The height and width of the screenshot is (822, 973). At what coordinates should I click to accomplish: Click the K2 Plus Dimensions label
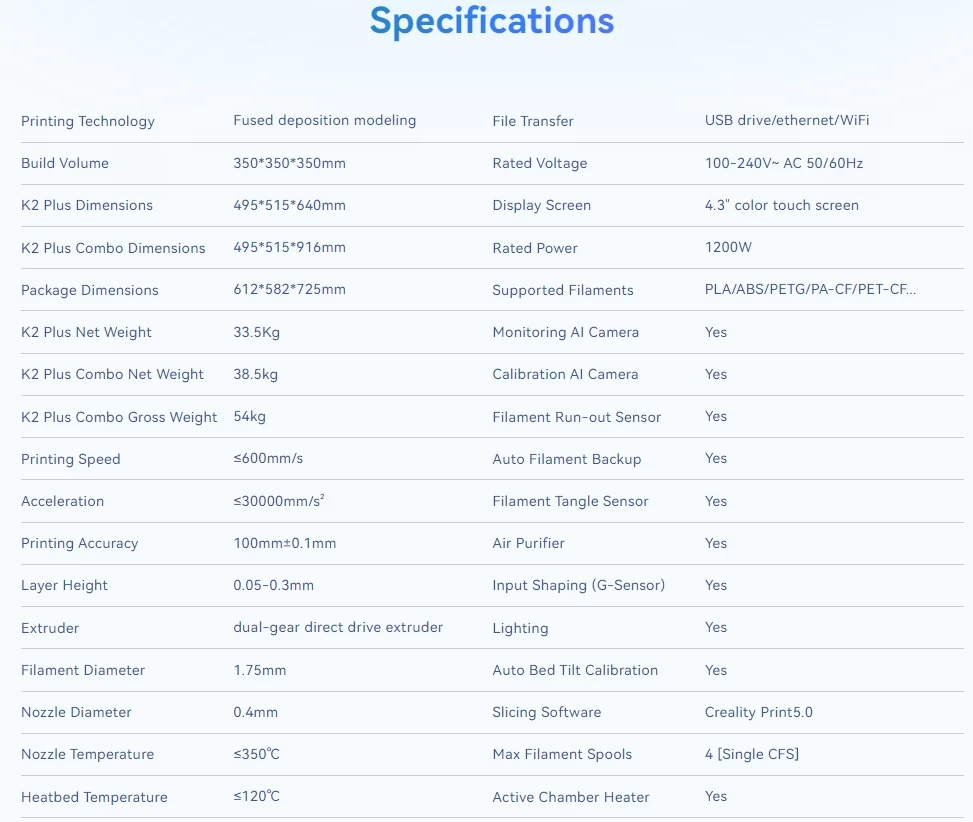pos(87,205)
